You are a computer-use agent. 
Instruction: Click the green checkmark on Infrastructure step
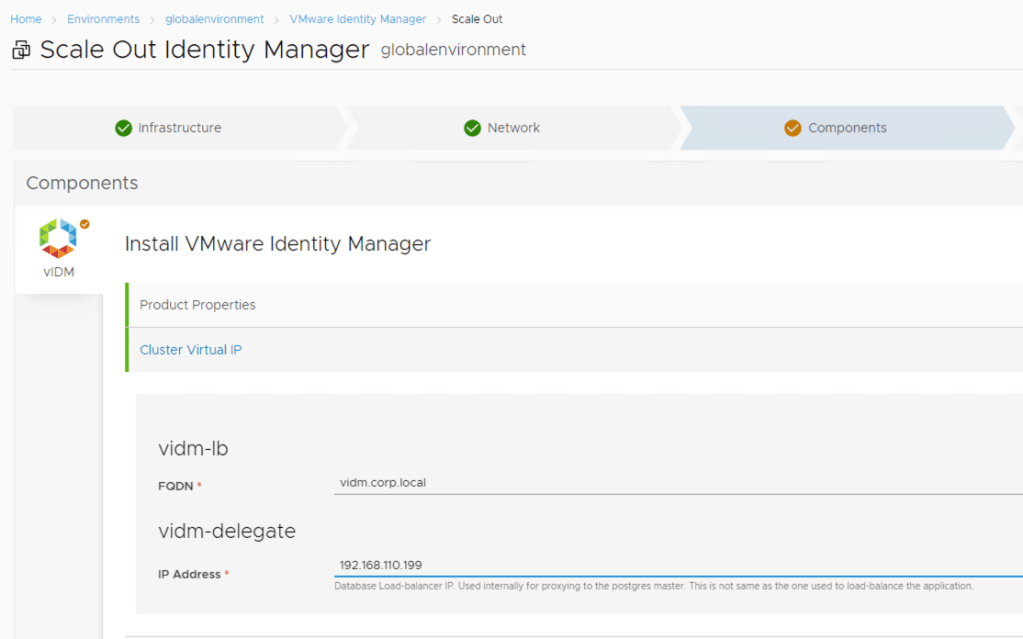tap(123, 128)
